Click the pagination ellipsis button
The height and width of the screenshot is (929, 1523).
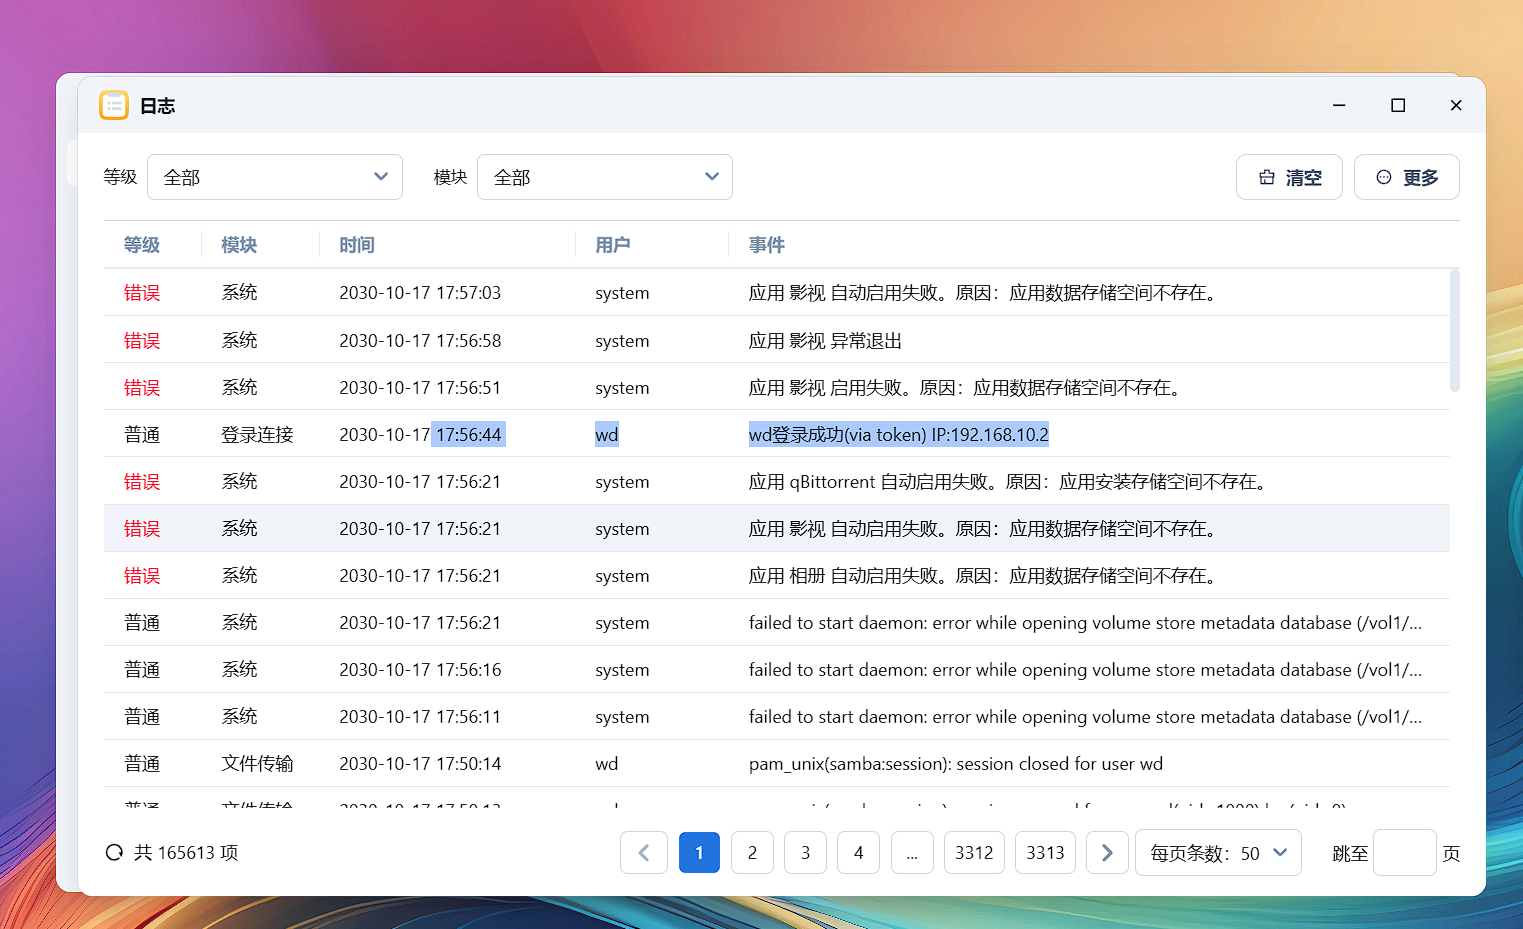click(912, 853)
